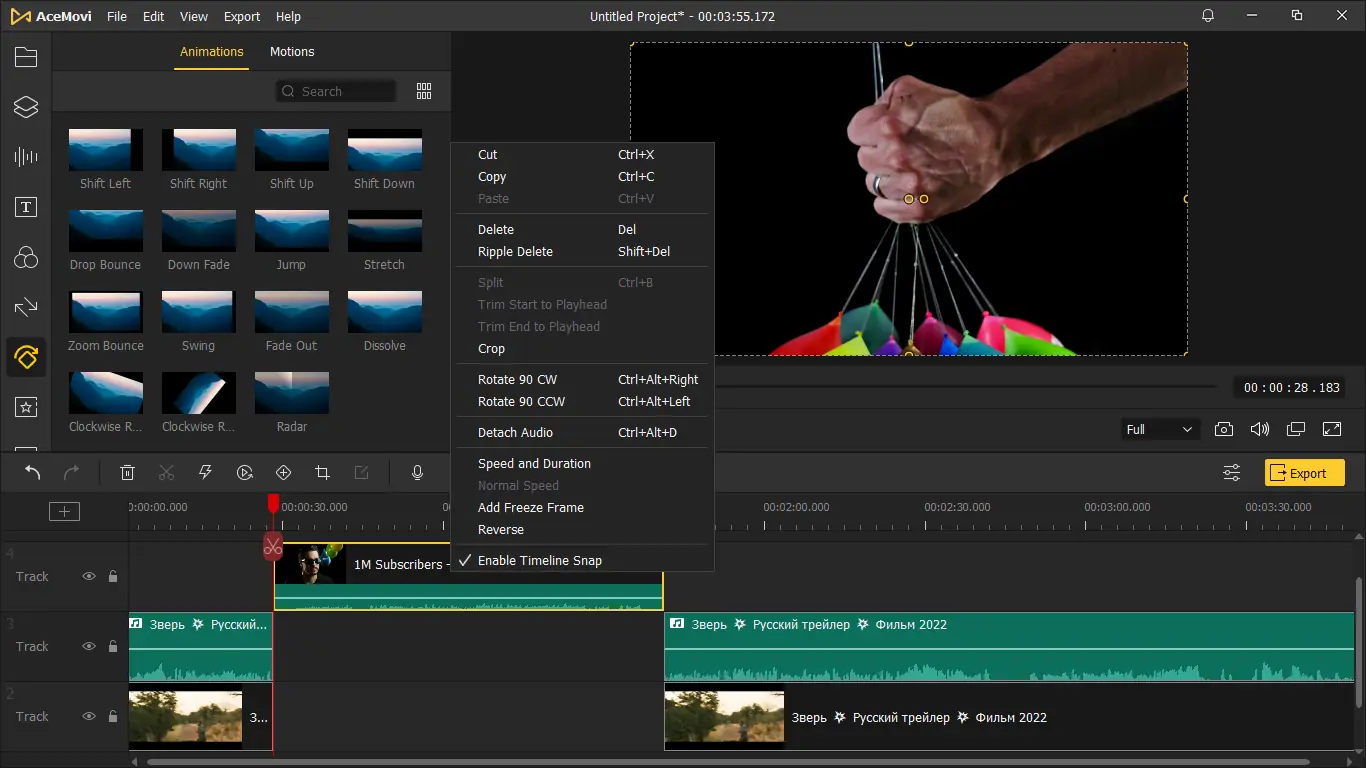The image size is (1366, 768).
Task: Change grid view layout of animations
Action: (424, 91)
